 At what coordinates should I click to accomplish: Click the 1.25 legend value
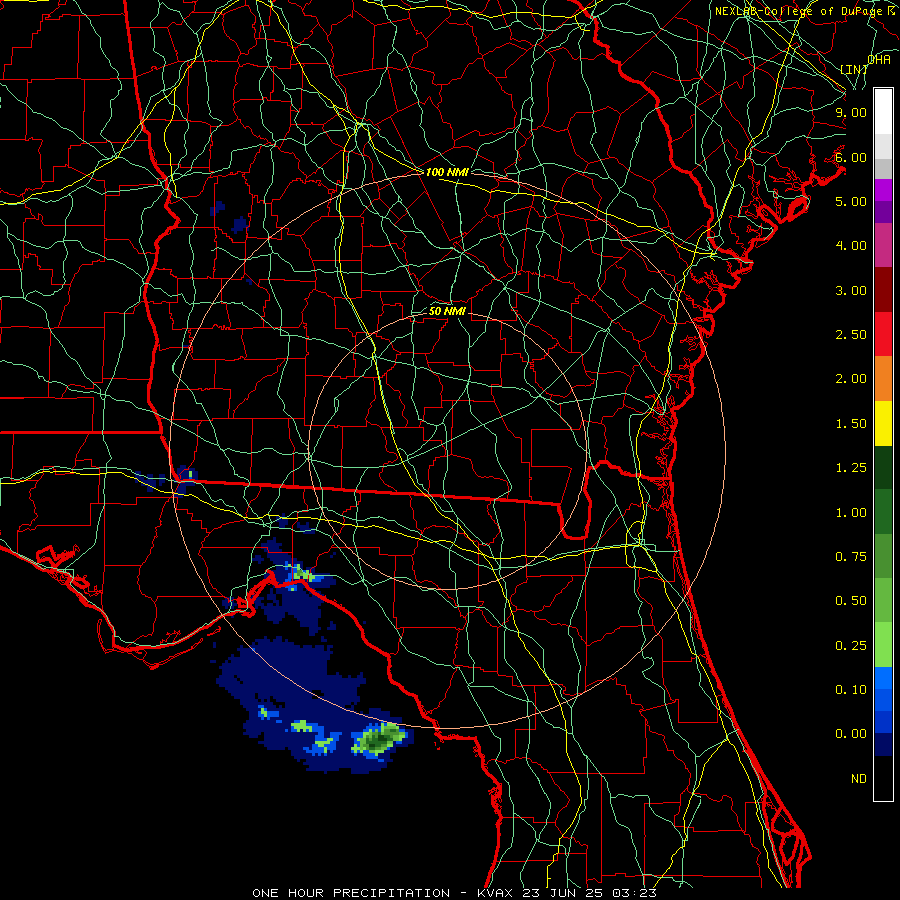click(851, 468)
